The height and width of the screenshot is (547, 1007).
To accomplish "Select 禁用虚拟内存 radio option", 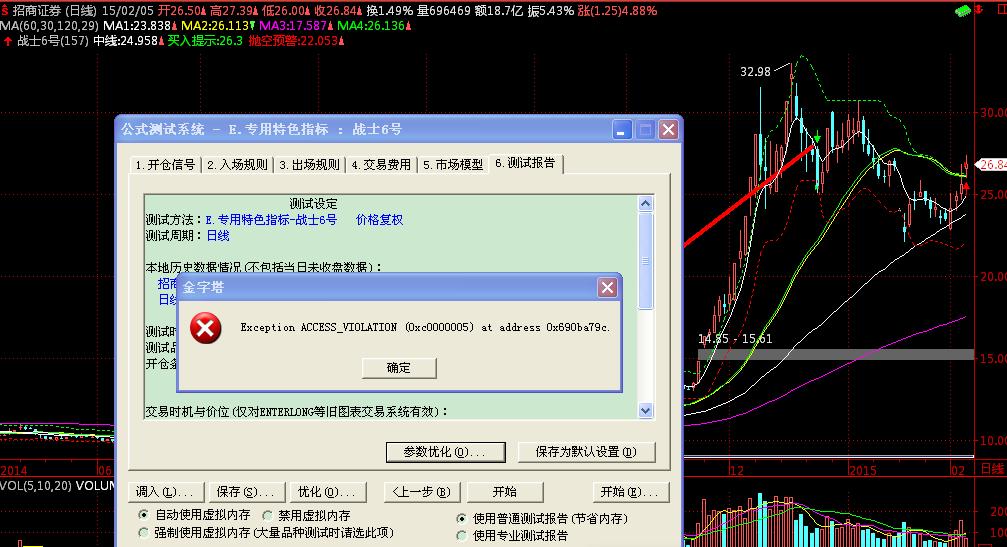I will tap(267, 516).
